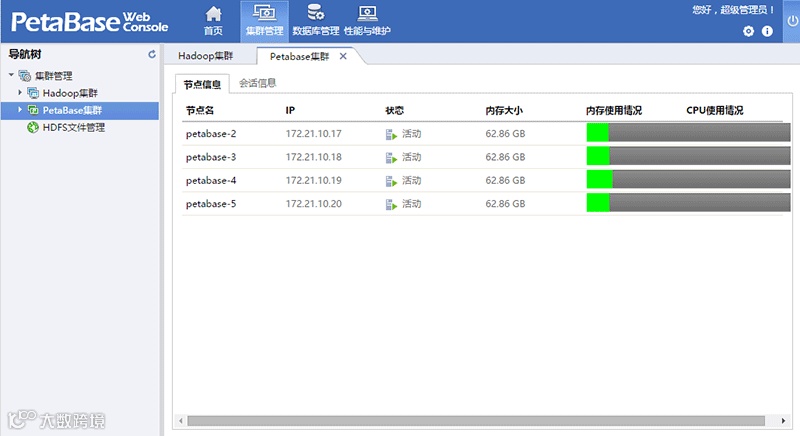Viewport: 800px width, 436px height.
Task: Switch to the Hadoop集群 tab
Action: 206,56
